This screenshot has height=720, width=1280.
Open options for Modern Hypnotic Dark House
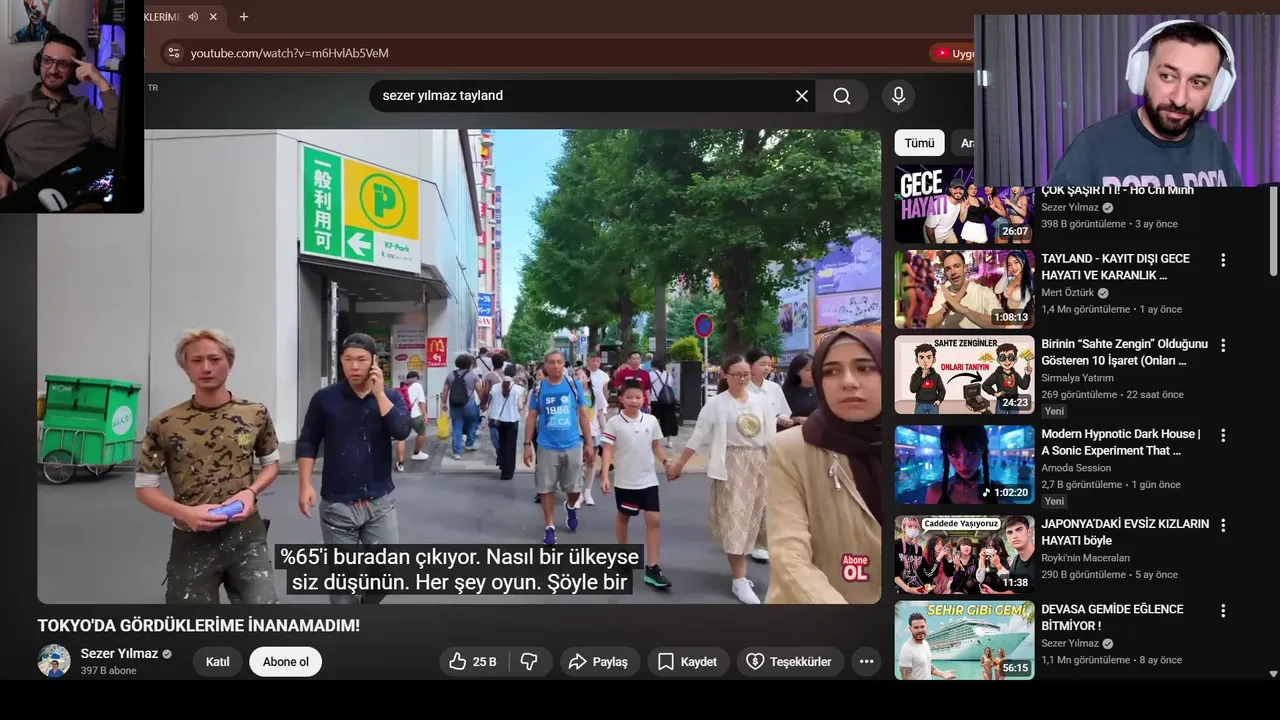point(1222,435)
